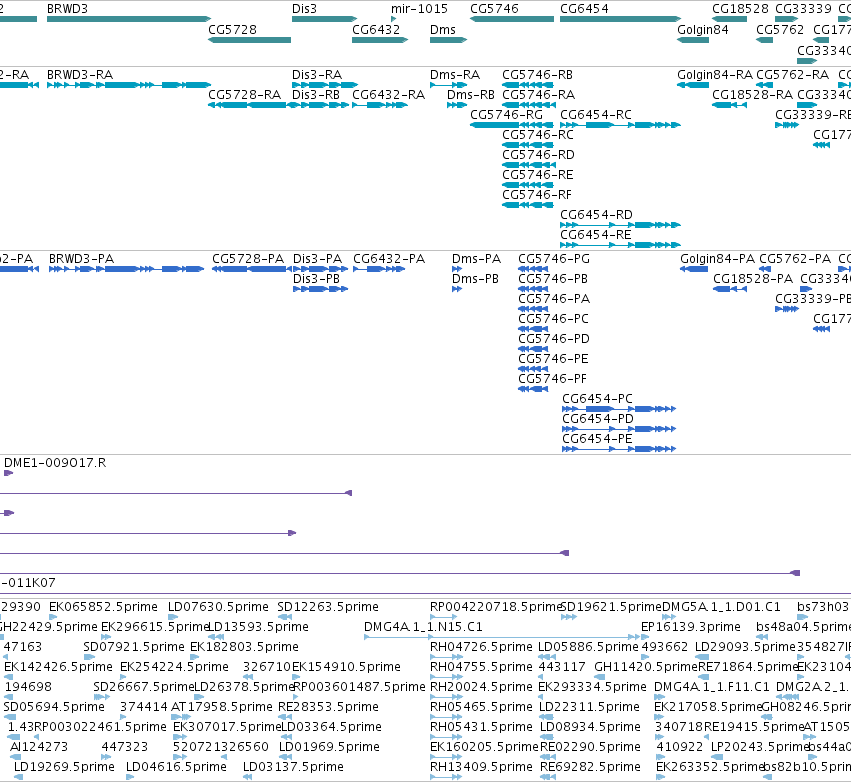The width and height of the screenshot is (851, 782).
Task: Select the CG5746 gene span
Action: [512, 19]
